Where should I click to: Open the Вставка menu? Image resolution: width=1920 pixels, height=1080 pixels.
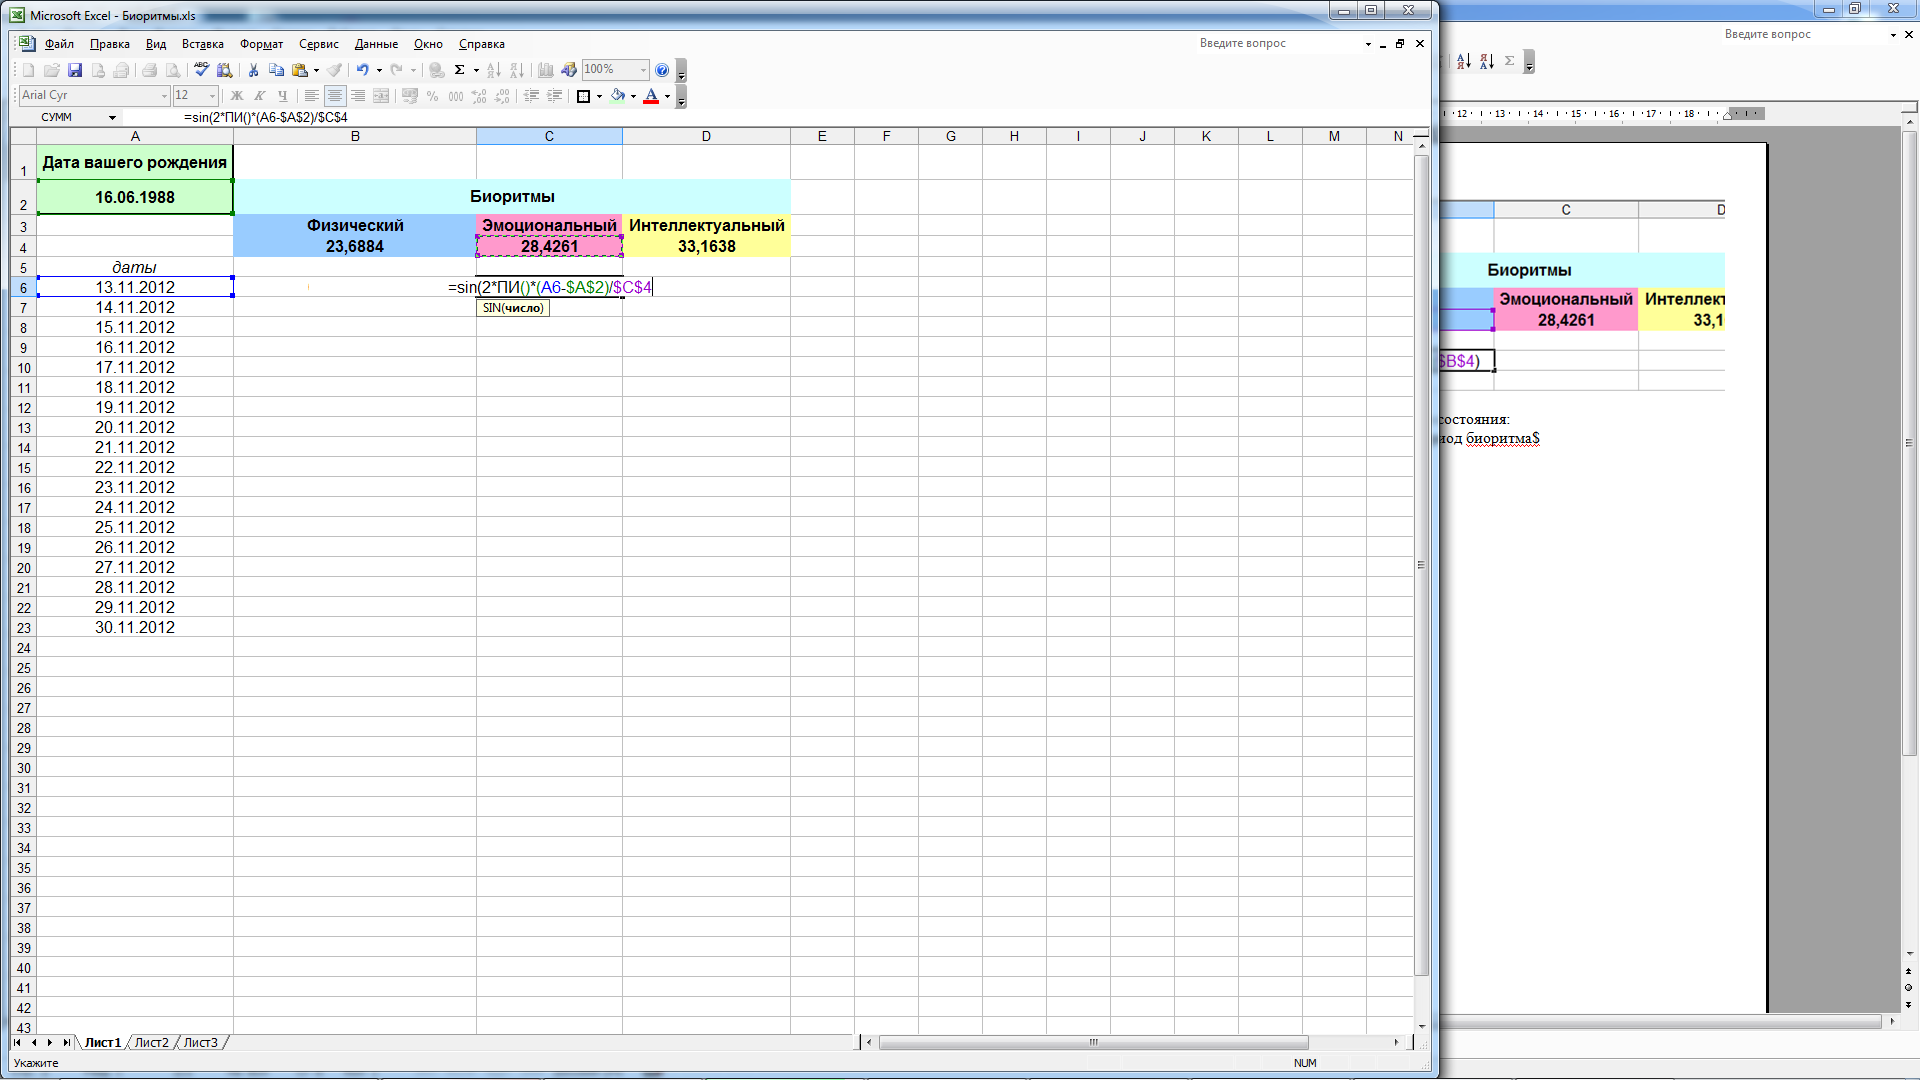point(203,44)
